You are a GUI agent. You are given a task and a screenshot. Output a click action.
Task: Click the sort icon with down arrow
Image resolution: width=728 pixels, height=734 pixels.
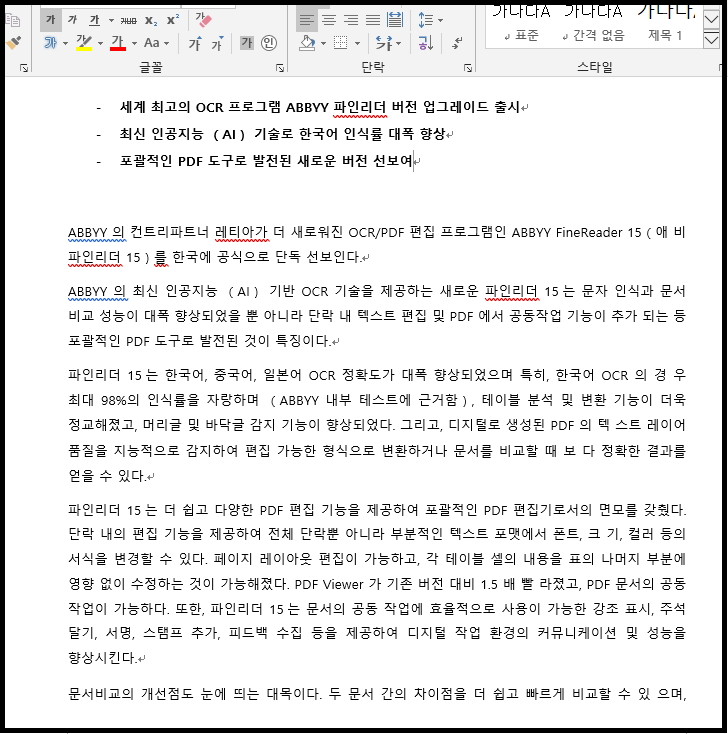click(x=426, y=43)
